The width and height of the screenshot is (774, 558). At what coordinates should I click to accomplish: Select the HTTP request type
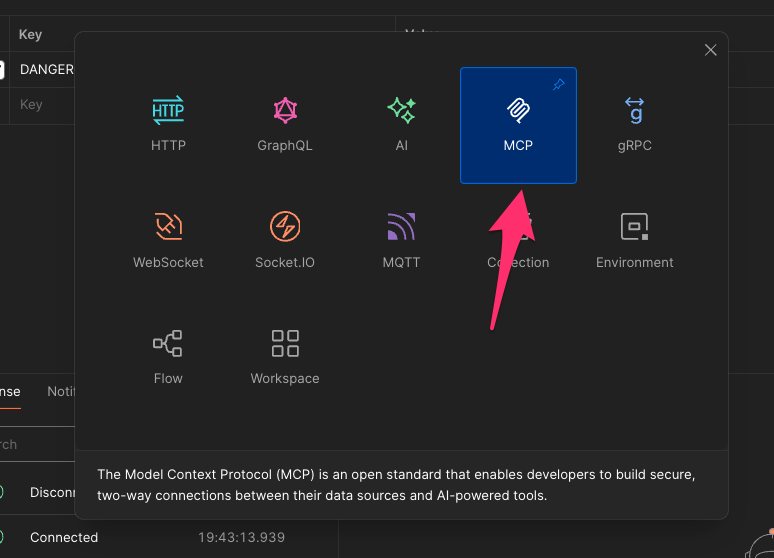click(168, 125)
